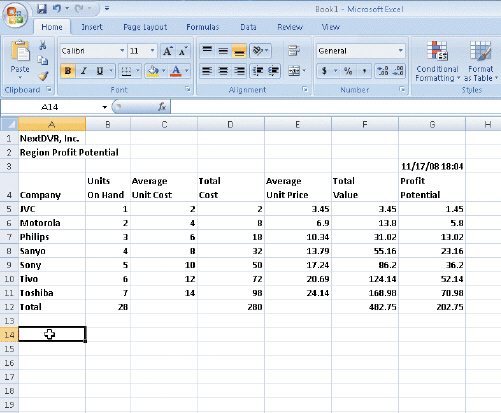Switch to the Formulas ribbon tab
This screenshot has height=413, width=501.
(203, 27)
